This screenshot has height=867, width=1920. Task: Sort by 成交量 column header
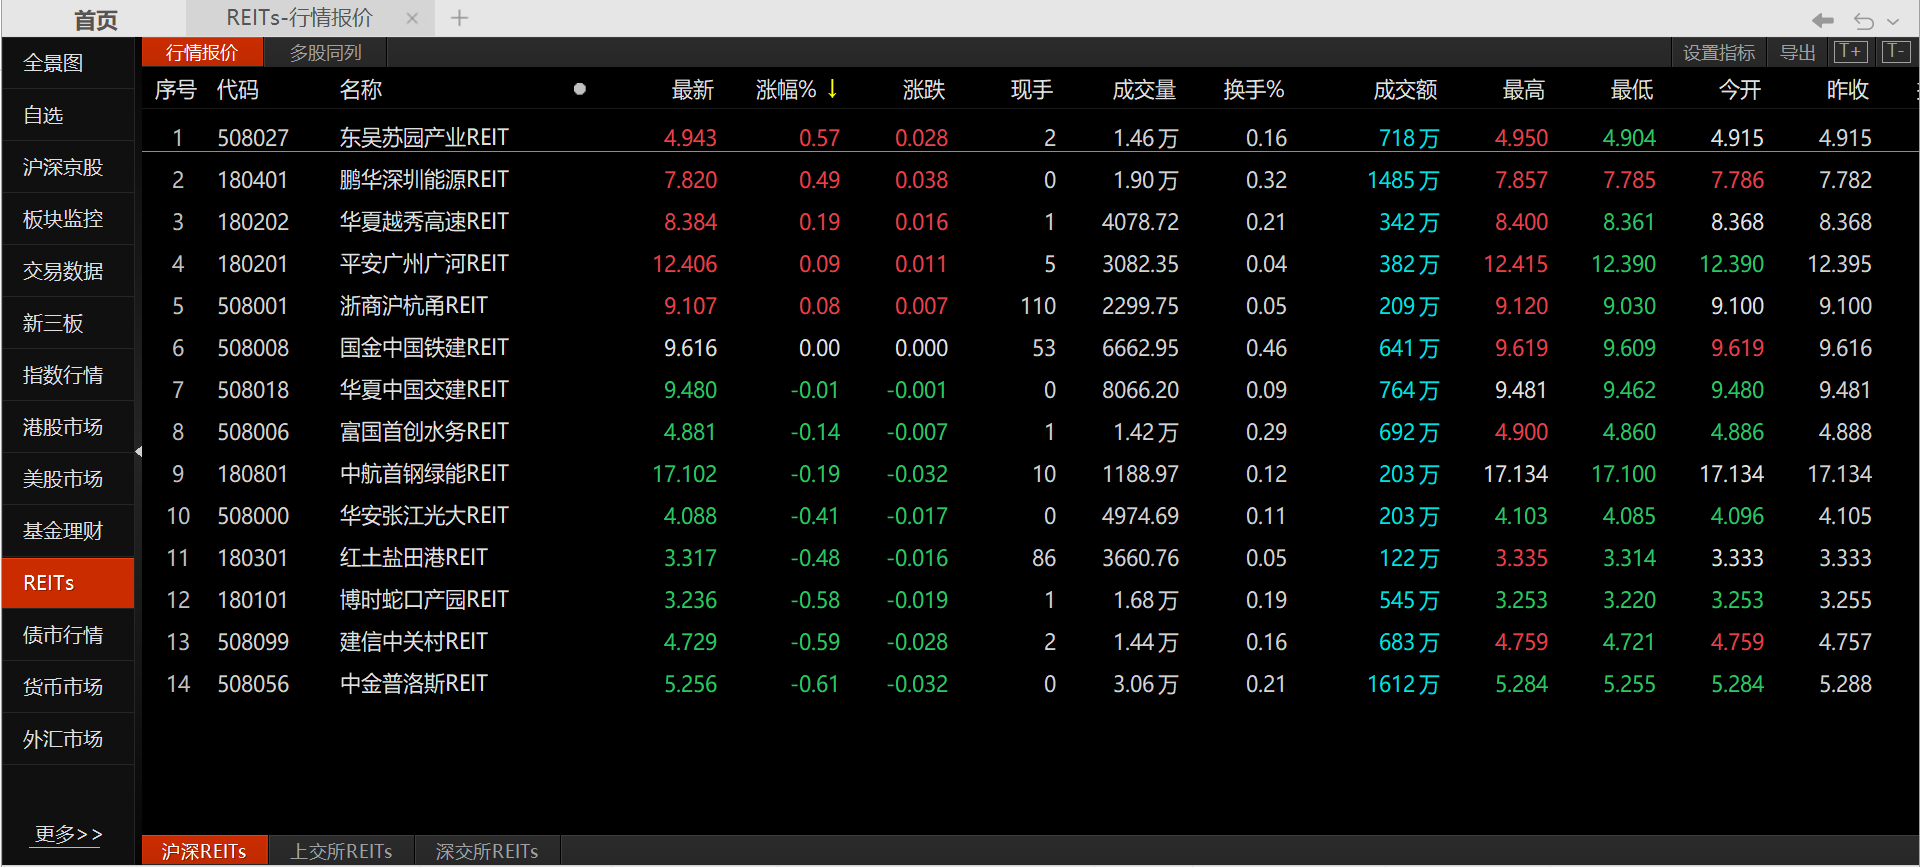click(x=1144, y=90)
